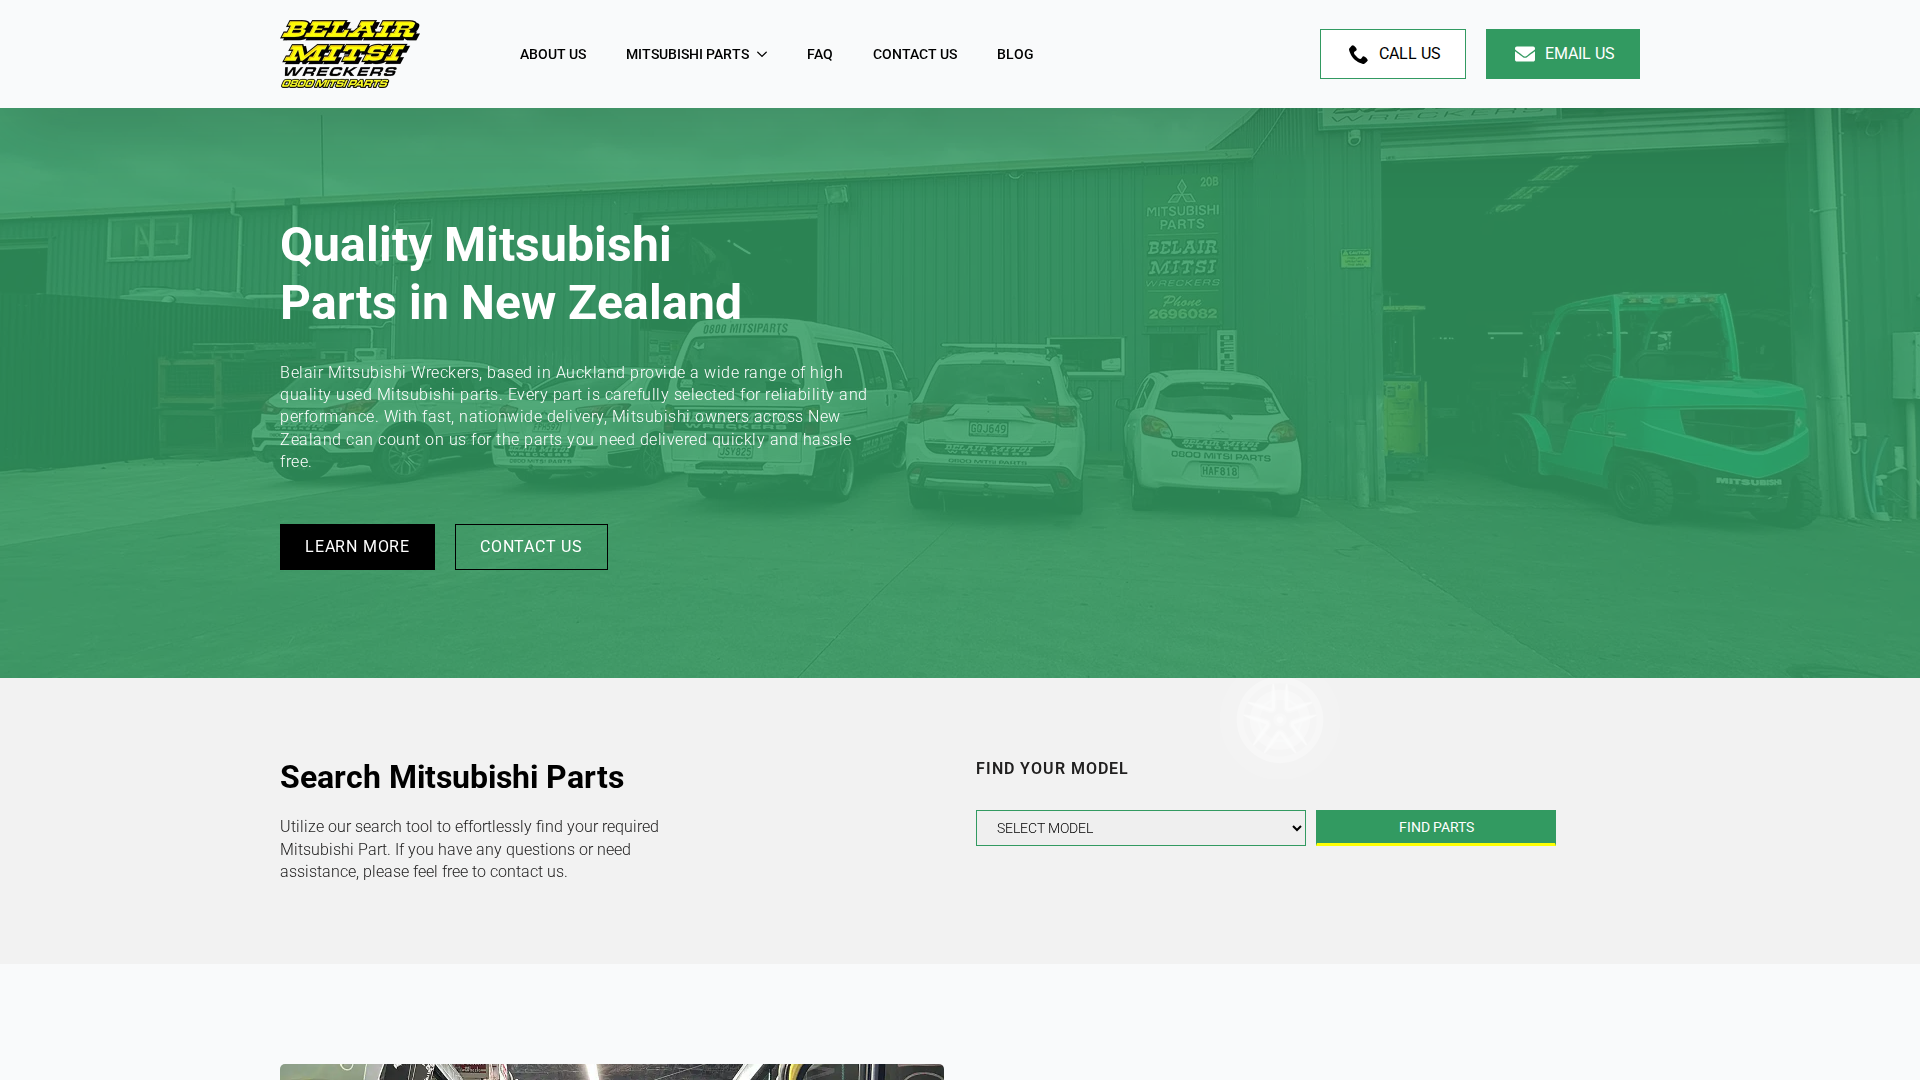Screen dimensions: 1920x1080
Task: Expand the Mitsubishi Parts menu chevron
Action: coord(761,55)
